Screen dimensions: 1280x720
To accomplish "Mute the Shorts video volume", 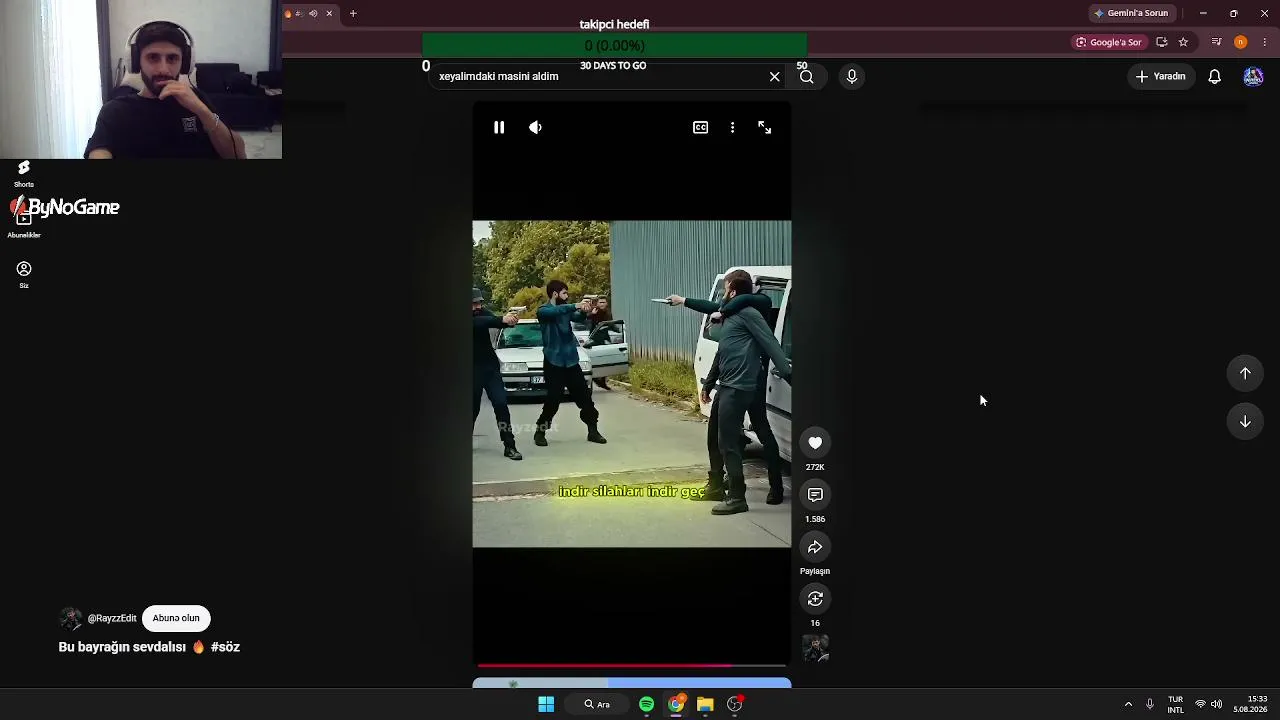I will click(536, 127).
